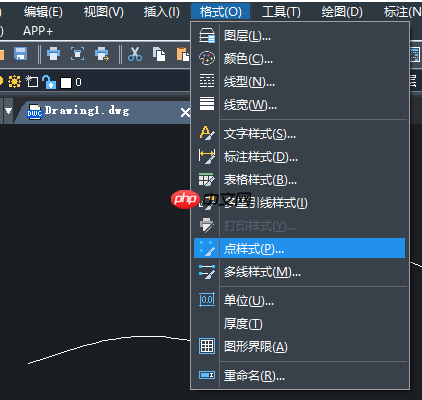
Task: Click the table style icon beside 表格样式(B)
Action: tap(207, 179)
